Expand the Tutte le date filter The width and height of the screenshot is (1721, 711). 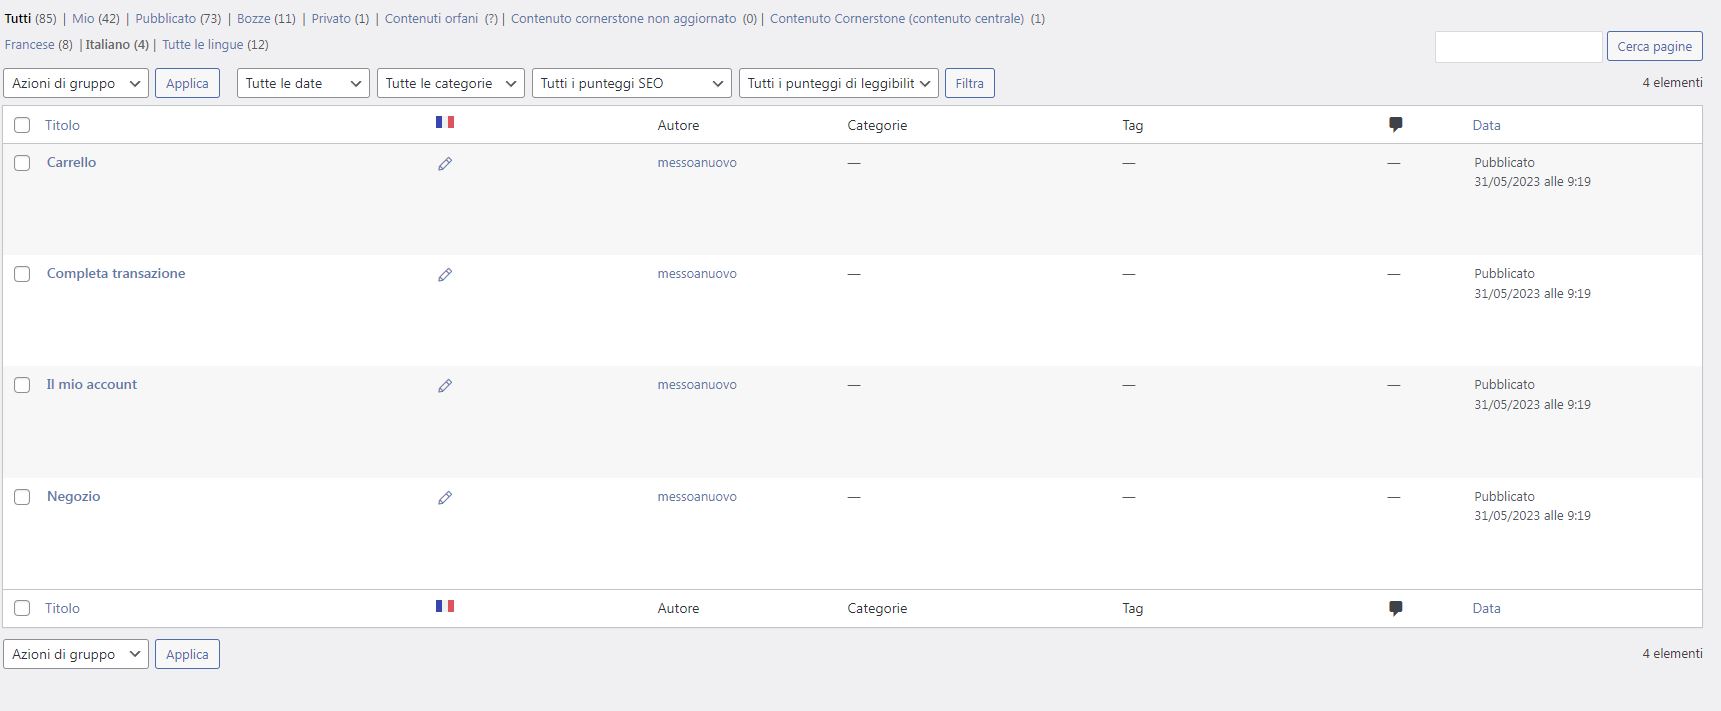(303, 83)
